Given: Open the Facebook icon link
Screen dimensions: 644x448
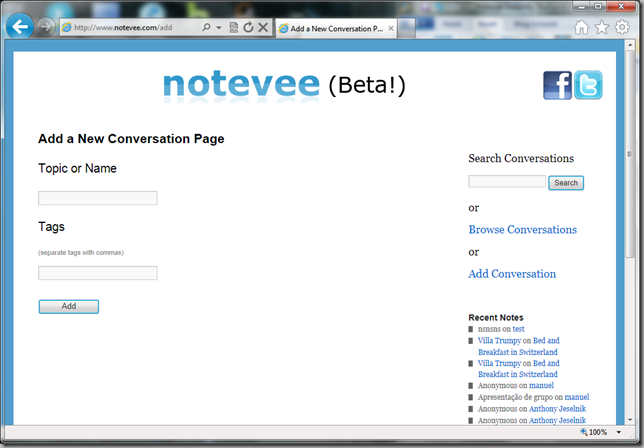Looking at the screenshot, I should click(557, 85).
